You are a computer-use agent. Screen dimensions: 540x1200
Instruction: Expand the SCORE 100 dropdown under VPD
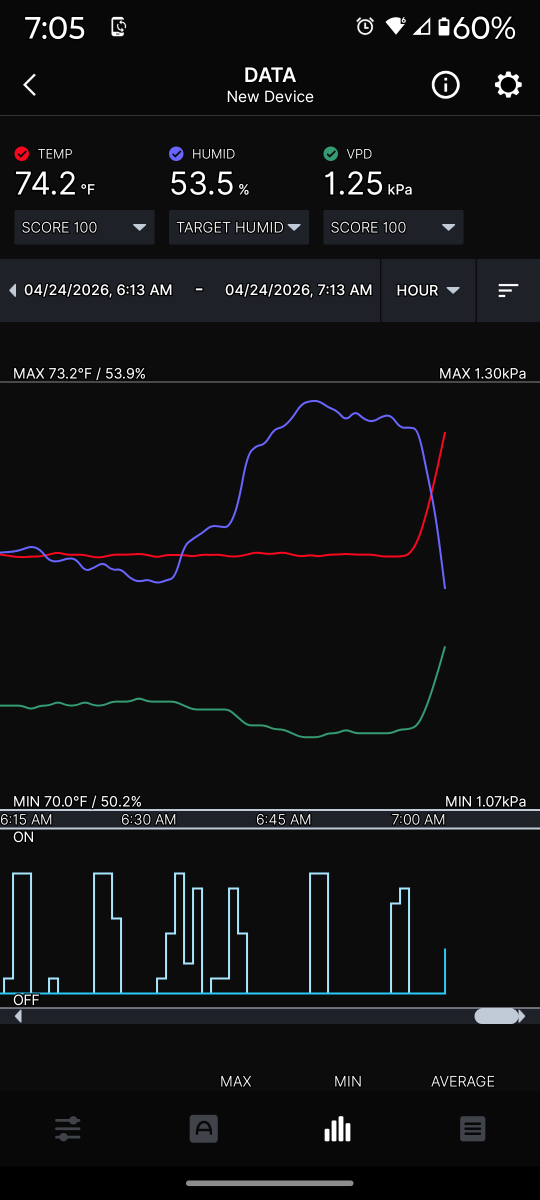coord(393,227)
